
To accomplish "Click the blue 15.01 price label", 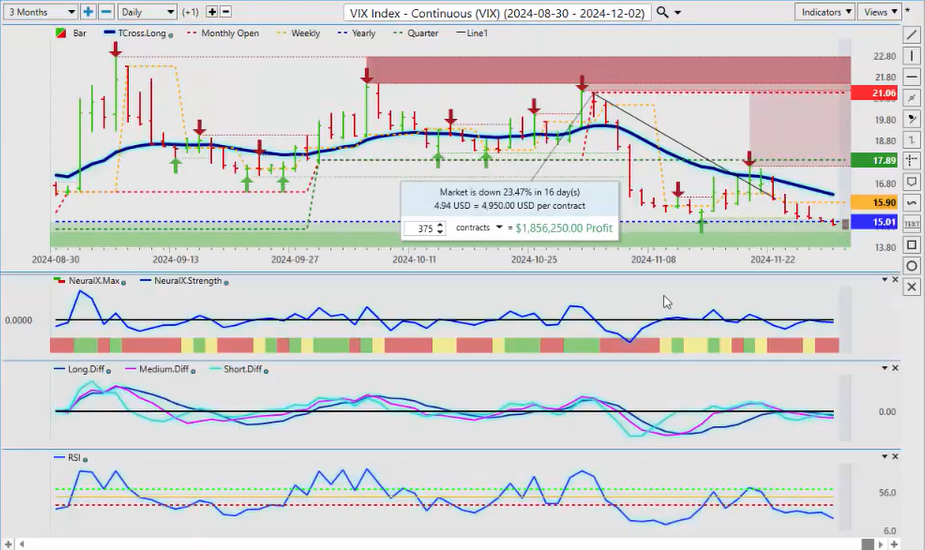I will (x=874, y=222).
